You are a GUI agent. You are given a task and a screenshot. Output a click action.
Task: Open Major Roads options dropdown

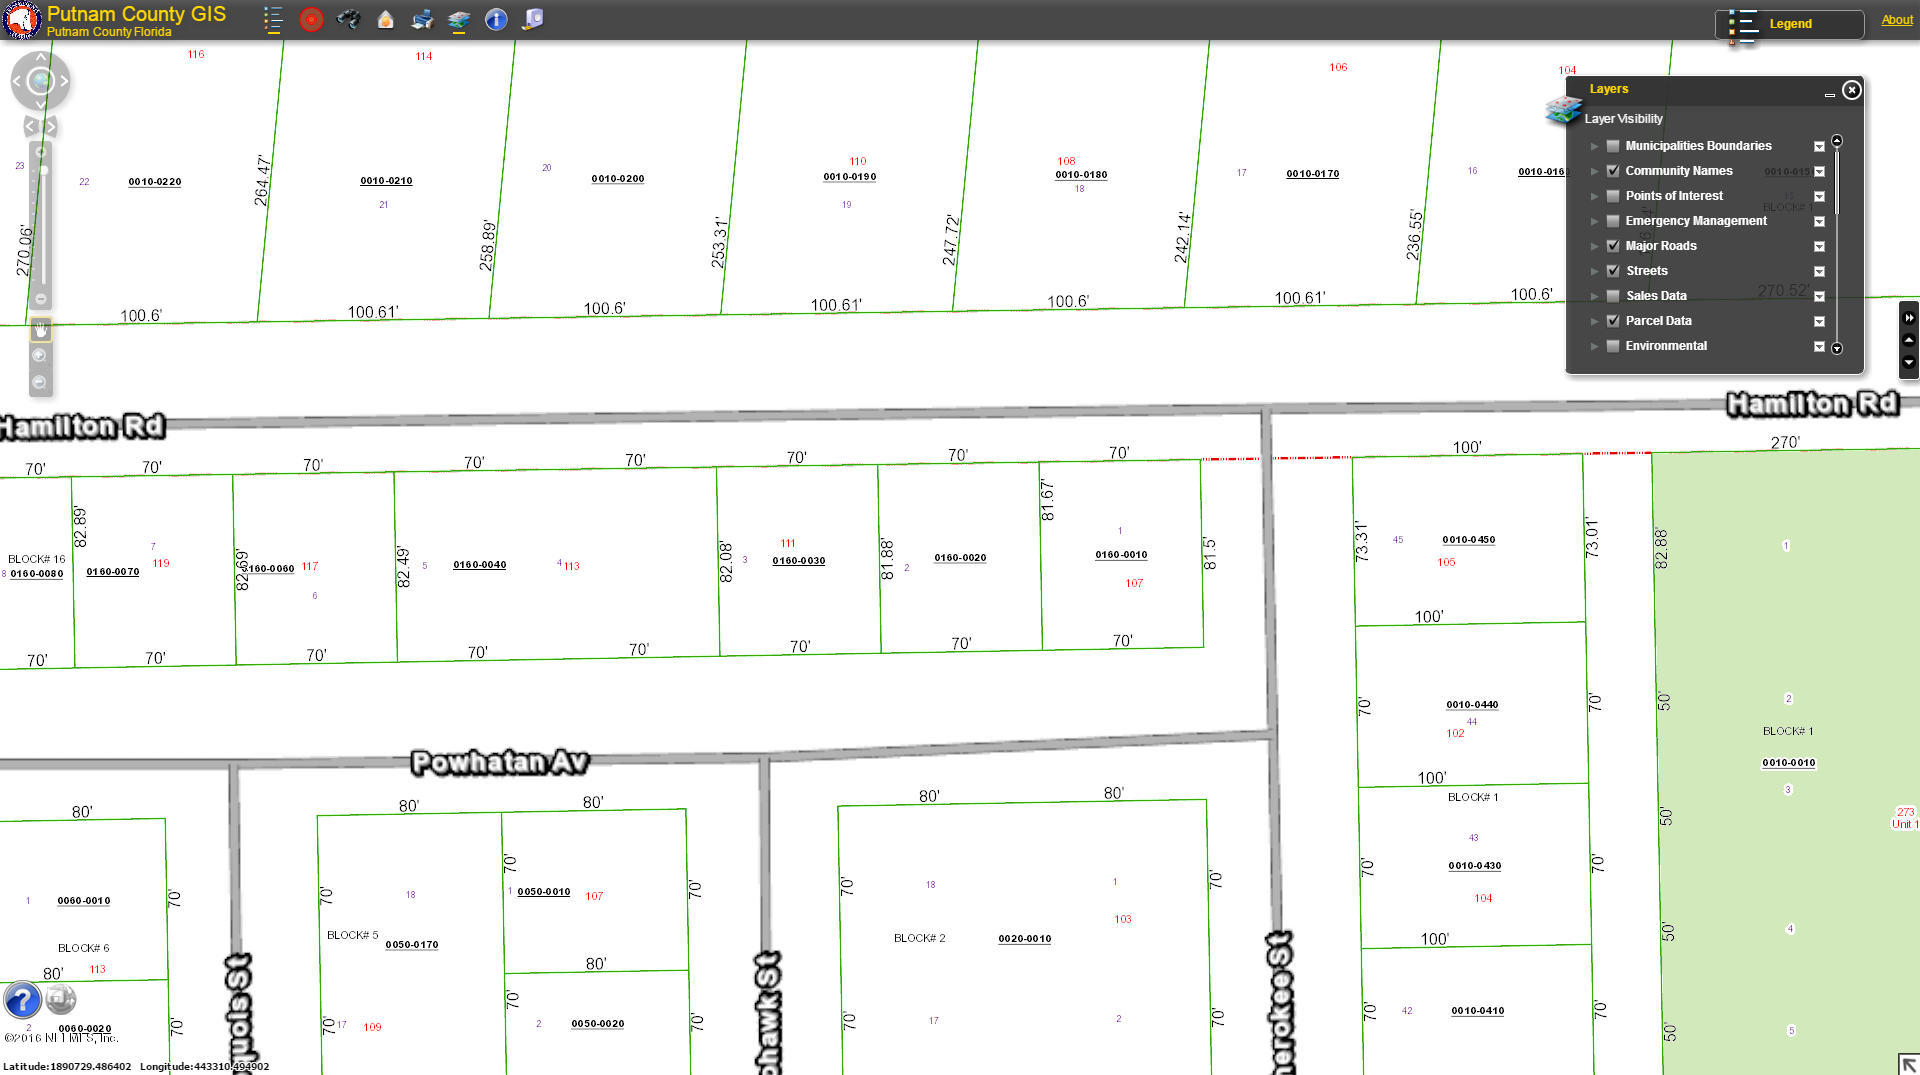[1819, 247]
